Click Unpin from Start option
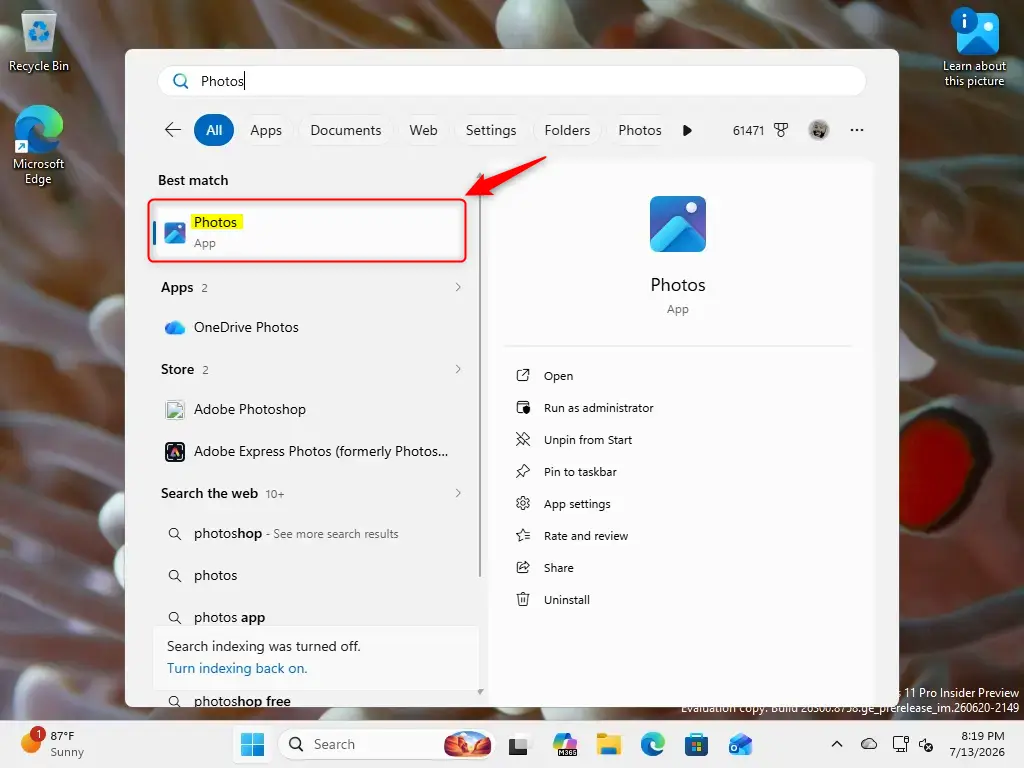This screenshot has width=1024, height=768. tap(588, 440)
